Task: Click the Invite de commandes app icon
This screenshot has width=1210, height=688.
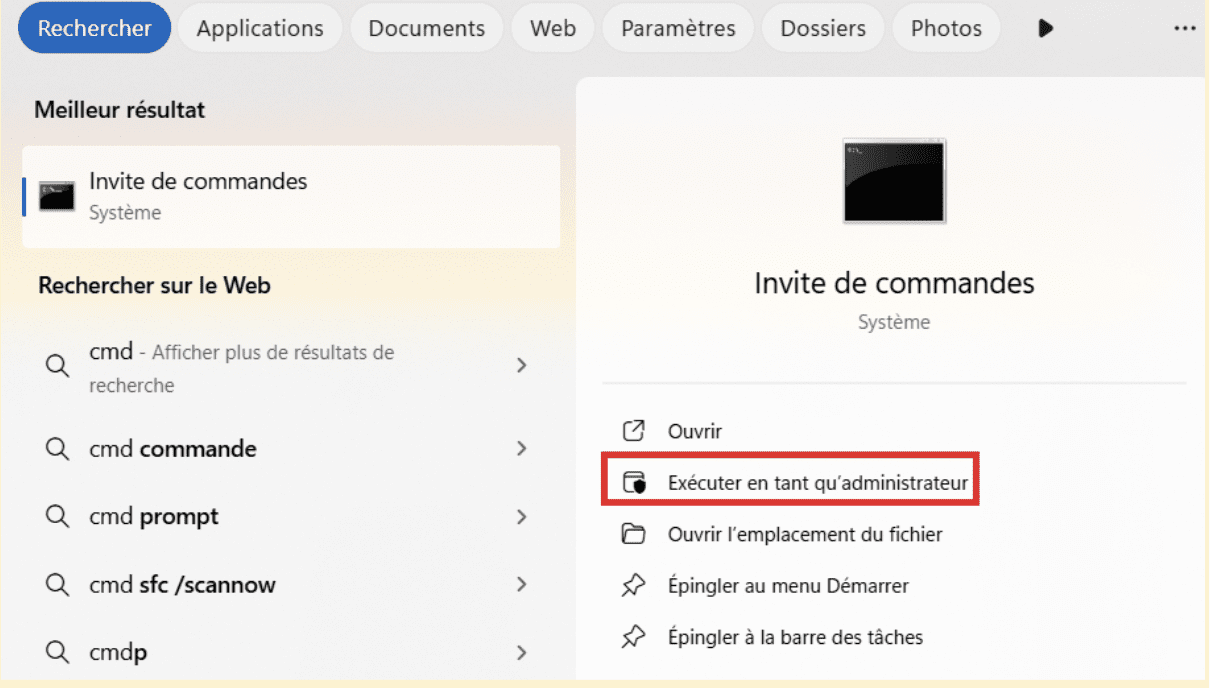Action: tap(56, 196)
